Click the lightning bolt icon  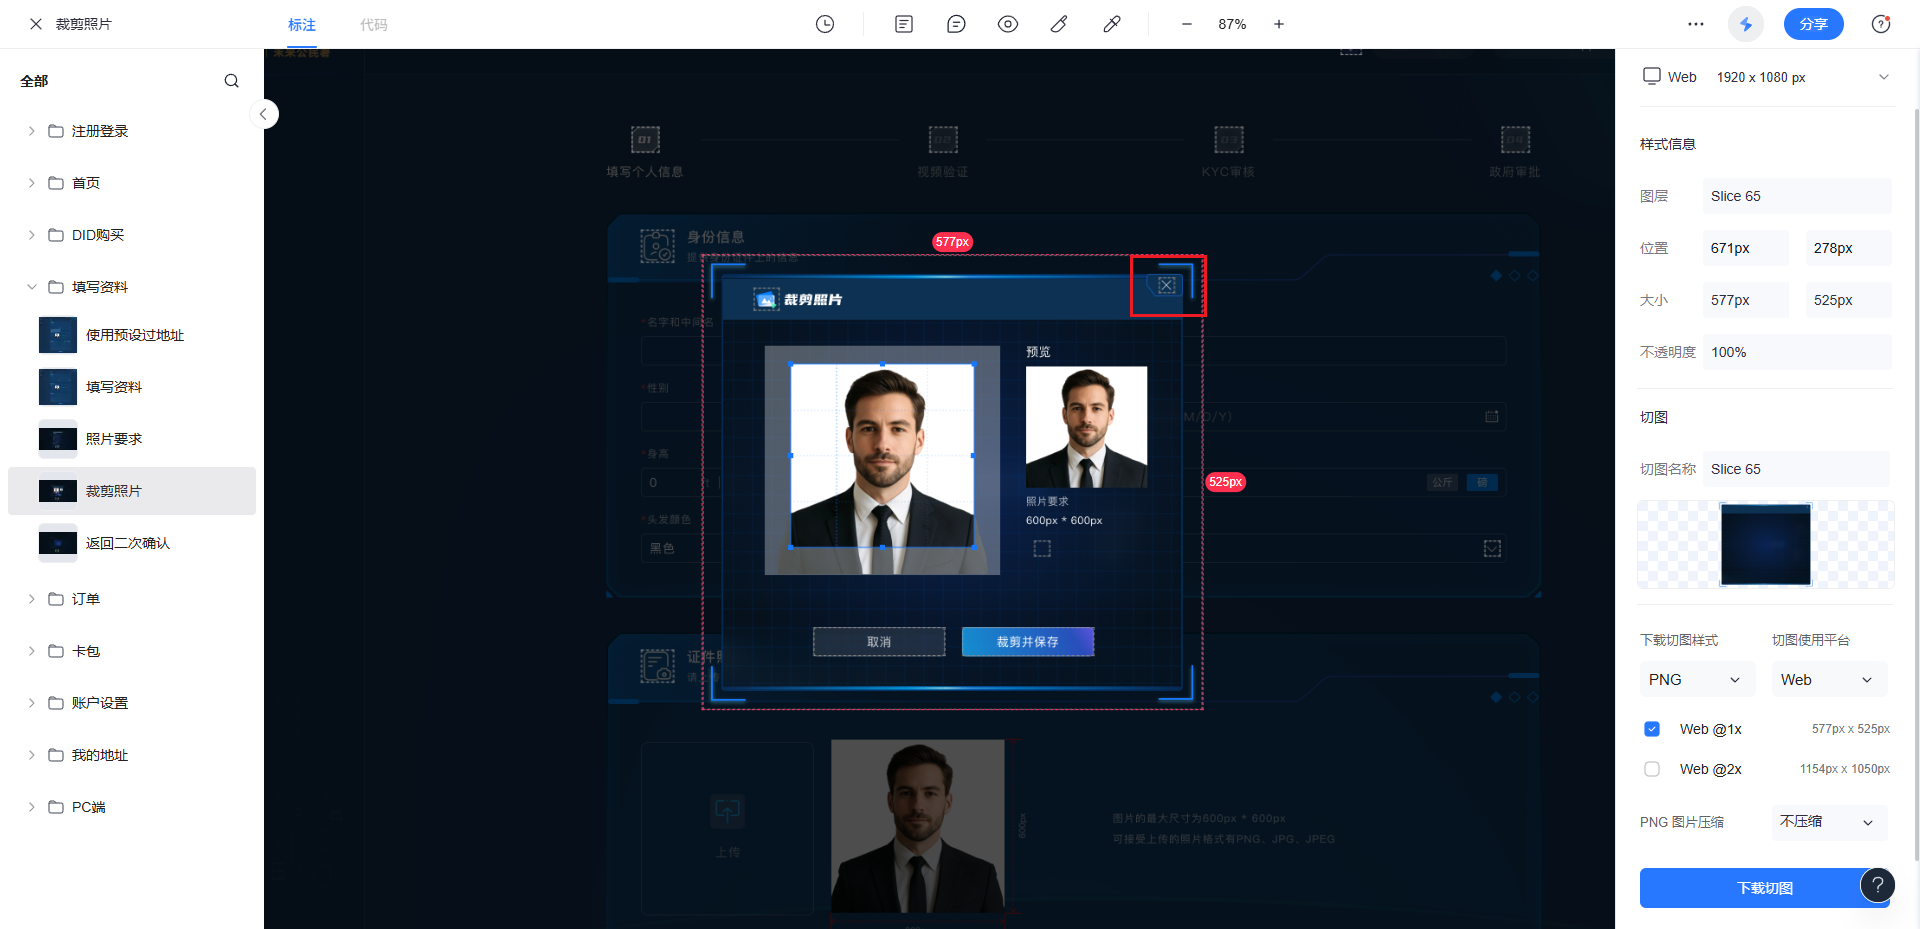tap(1746, 24)
